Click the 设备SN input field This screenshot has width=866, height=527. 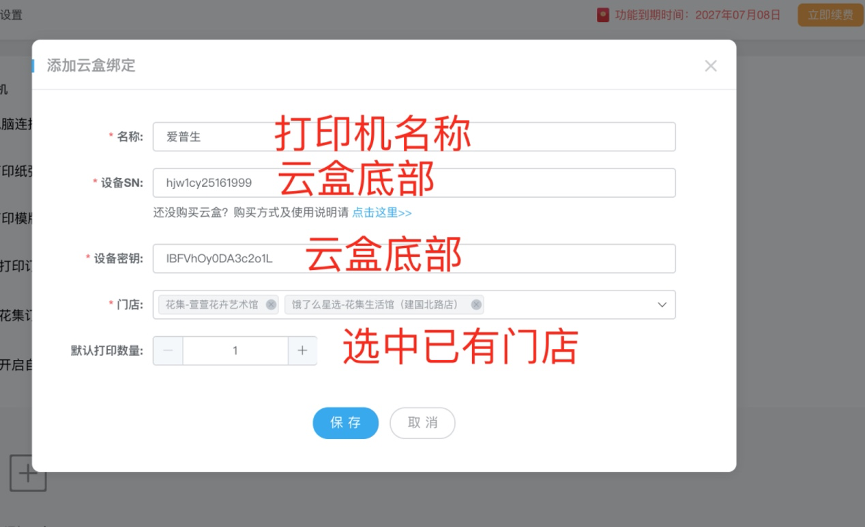(414, 183)
